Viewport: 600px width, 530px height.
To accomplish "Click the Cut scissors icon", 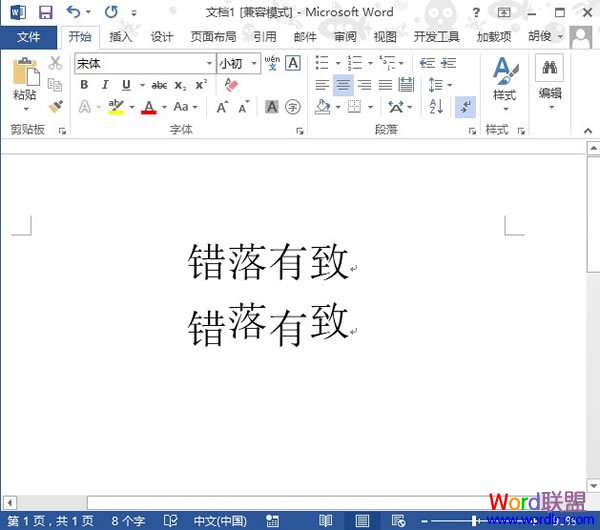I will 56,63.
